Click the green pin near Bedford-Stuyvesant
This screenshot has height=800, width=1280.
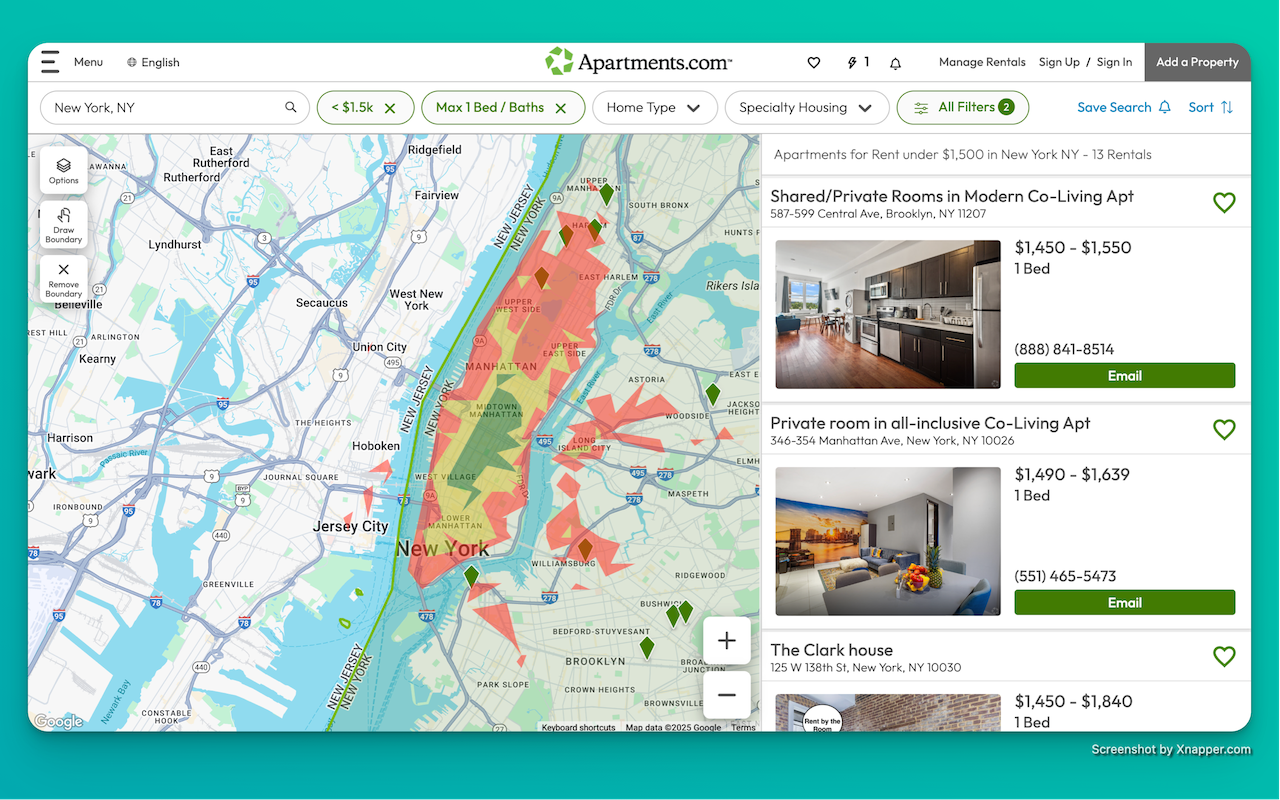click(x=647, y=647)
